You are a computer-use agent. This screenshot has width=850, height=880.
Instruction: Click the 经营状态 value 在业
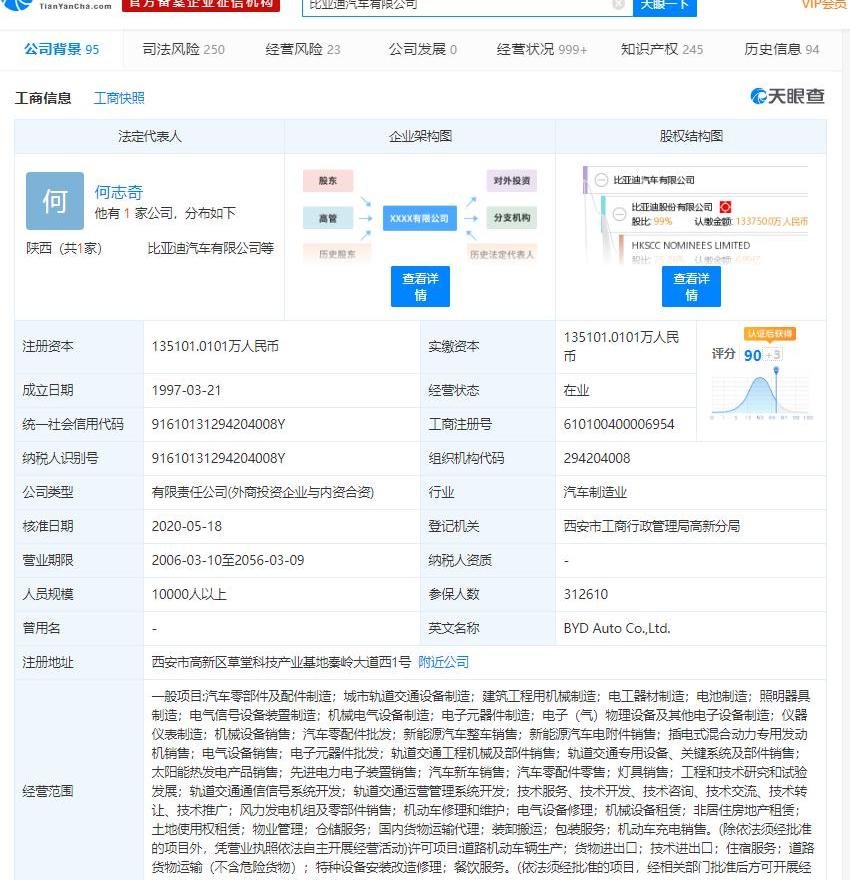(x=576, y=390)
